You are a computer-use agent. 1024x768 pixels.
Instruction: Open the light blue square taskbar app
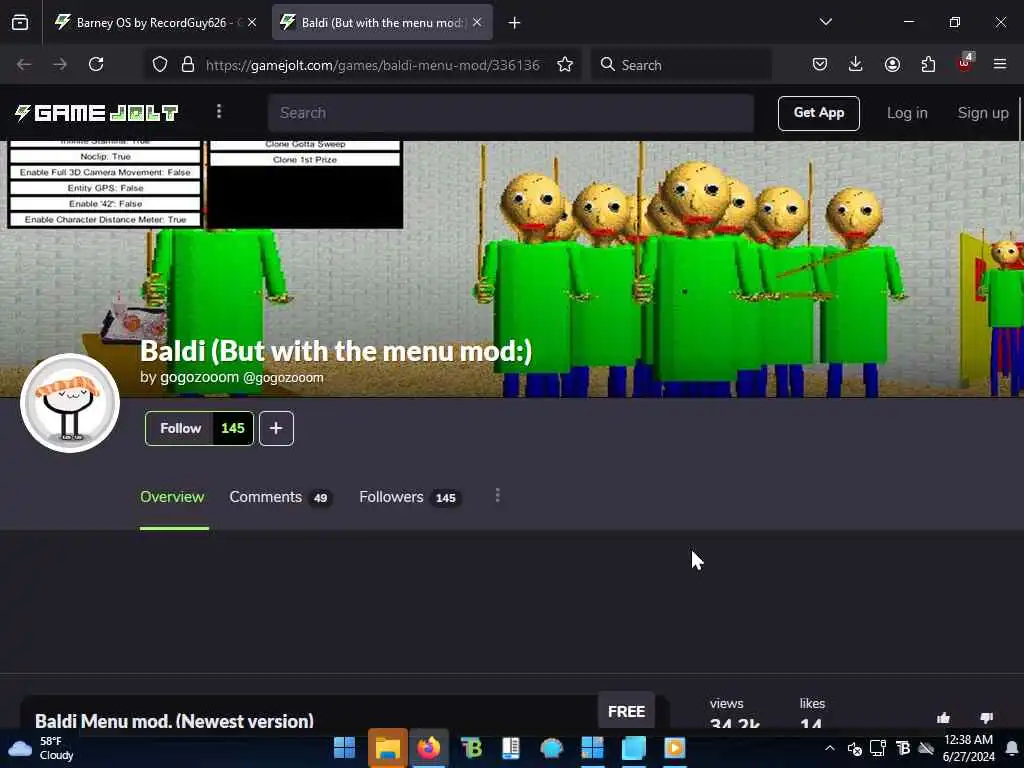coord(633,748)
